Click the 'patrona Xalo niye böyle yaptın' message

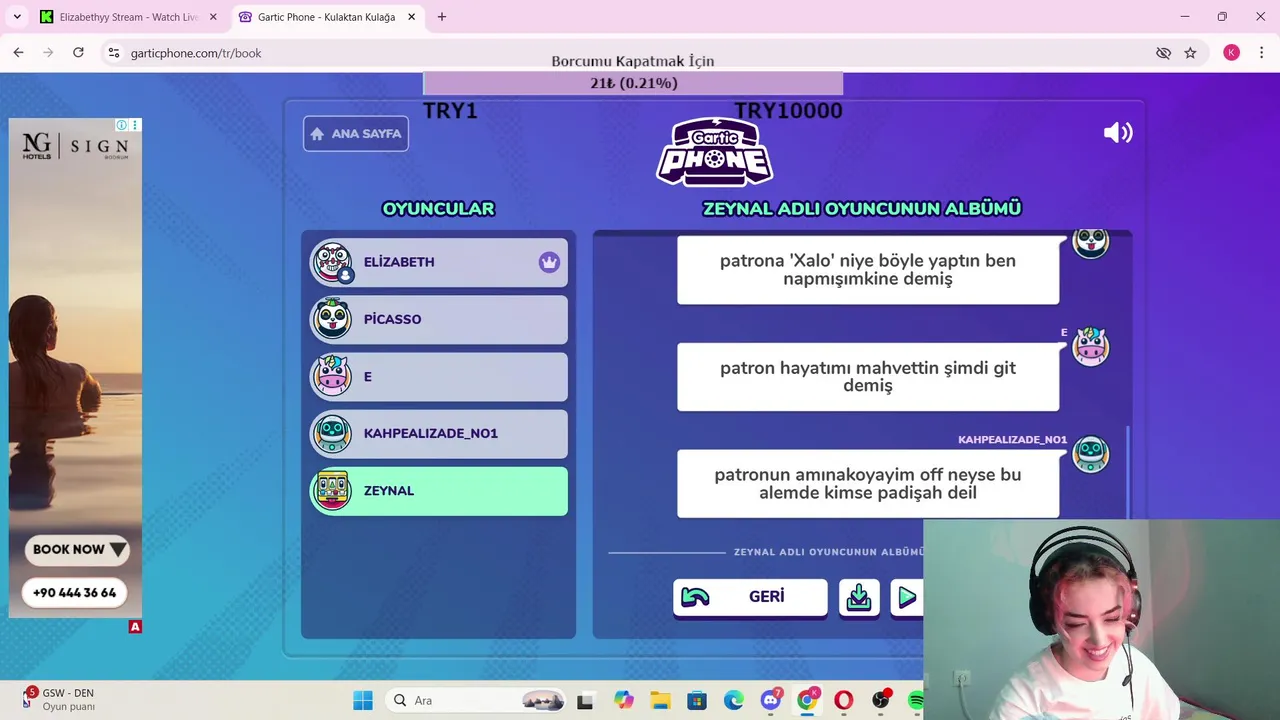click(x=868, y=270)
